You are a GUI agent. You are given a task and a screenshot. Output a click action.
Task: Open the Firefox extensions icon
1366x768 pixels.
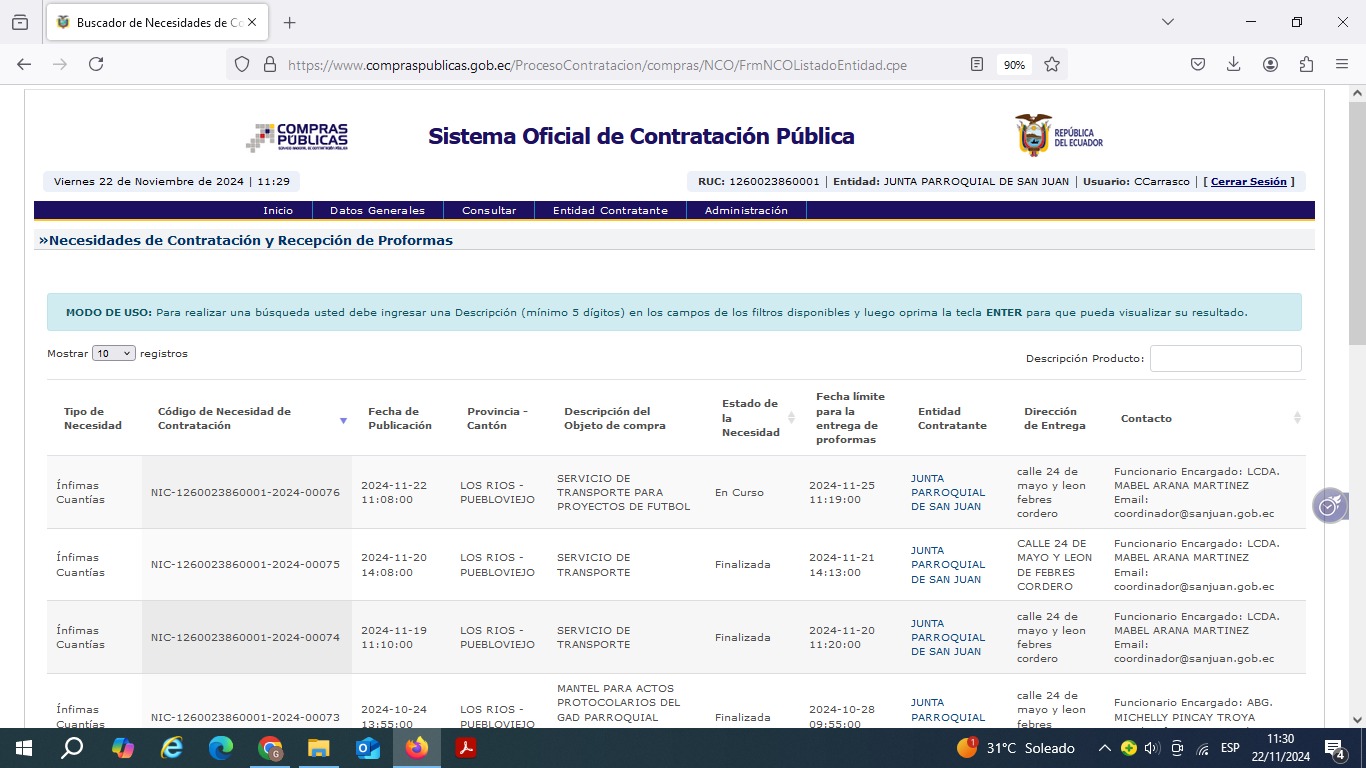tap(1306, 64)
